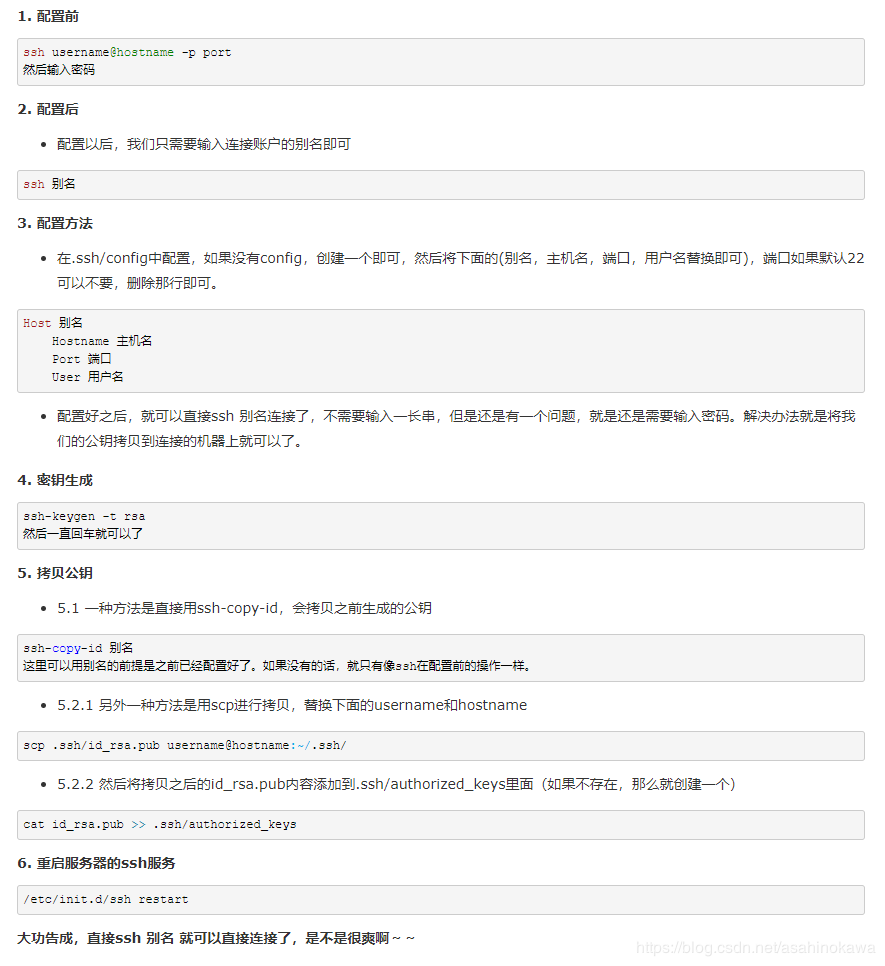This screenshot has width=885, height=966.
Task: Click the bullet line "5.1 一种方法是直接用ssh-copy-id"
Action: click(244, 608)
